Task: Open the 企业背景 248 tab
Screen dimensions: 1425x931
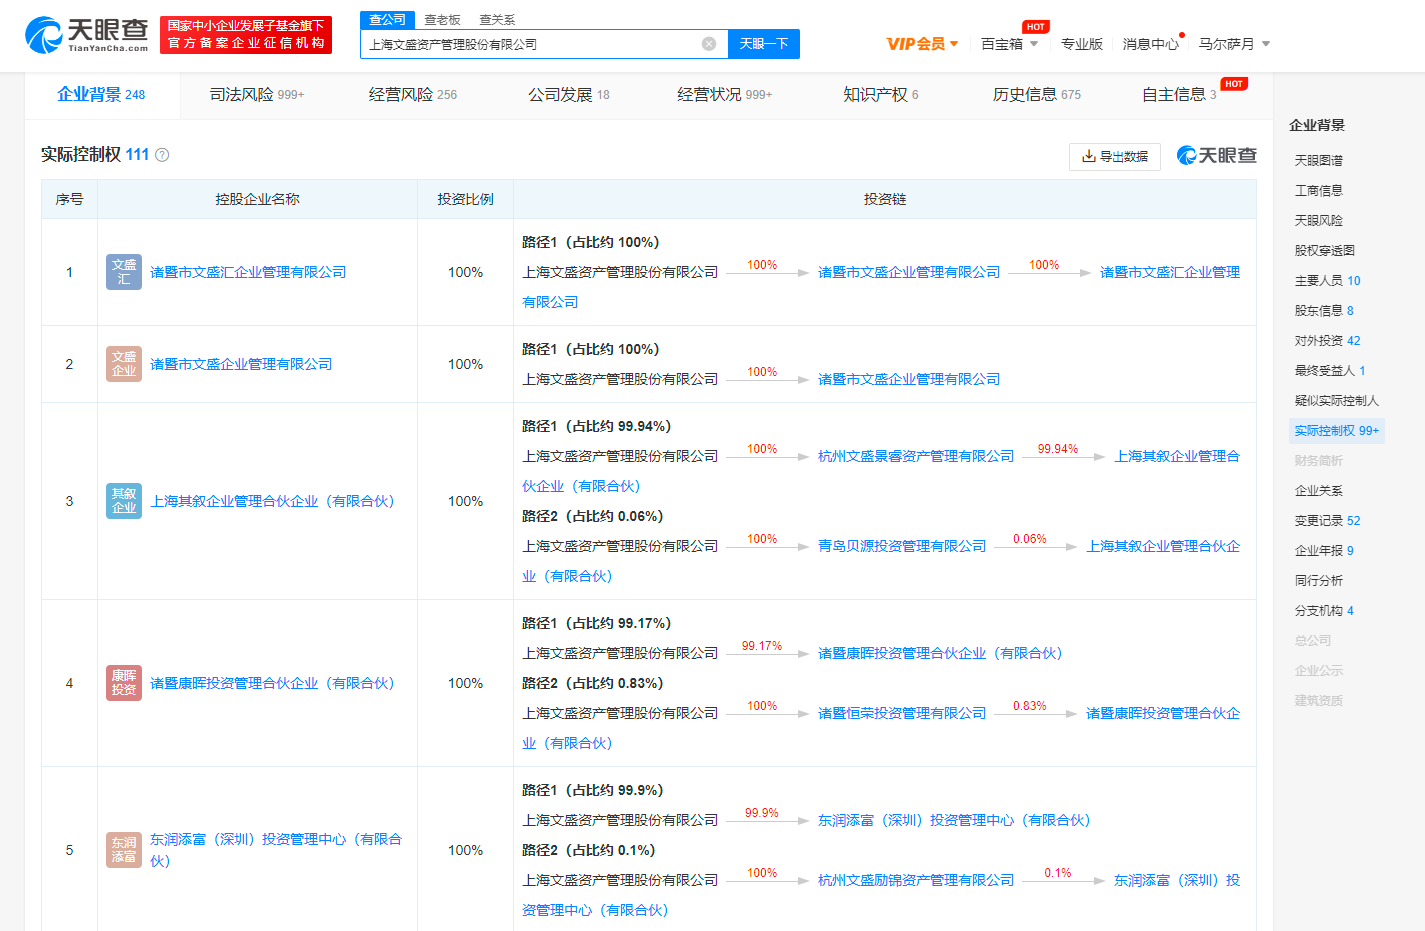Action: tap(101, 95)
